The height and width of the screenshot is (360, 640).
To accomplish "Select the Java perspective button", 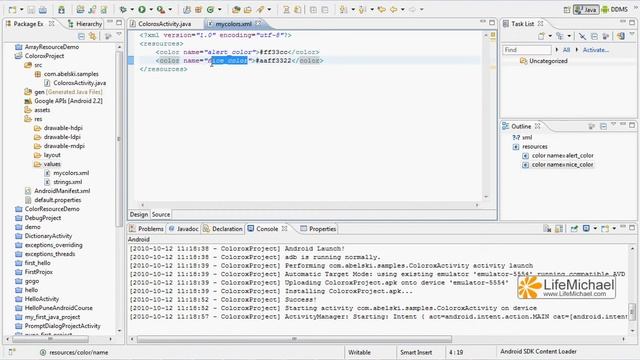I will click(586, 9).
